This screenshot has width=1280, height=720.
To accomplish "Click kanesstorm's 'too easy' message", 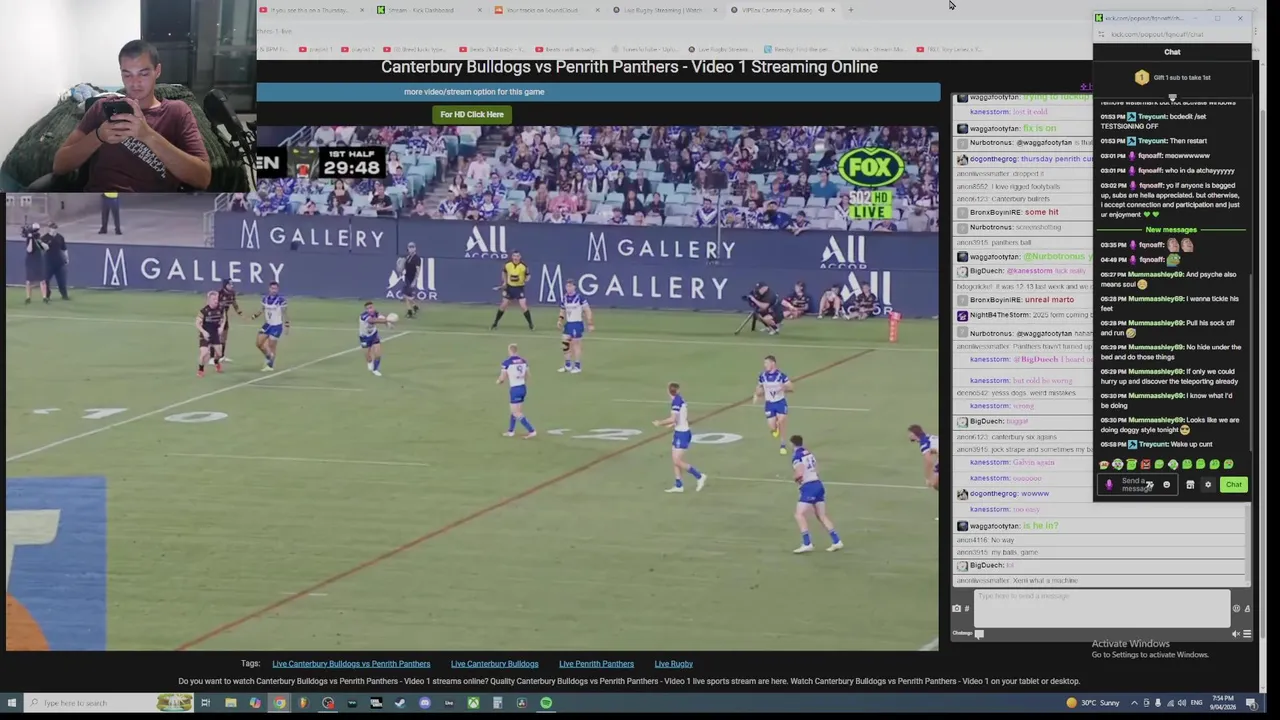I will point(1005,510).
